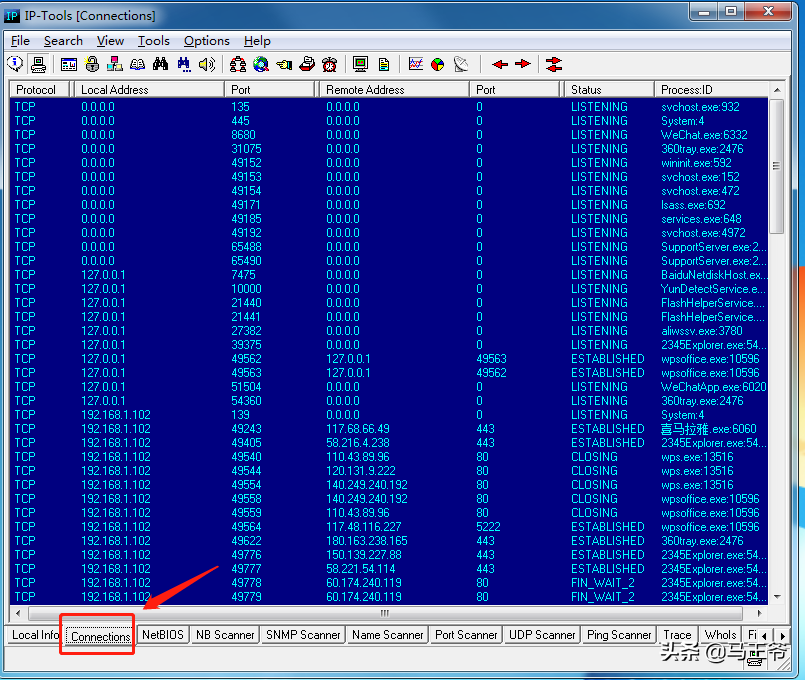Image resolution: width=805 pixels, height=680 pixels.
Task: Switch to the NetBIOS tab
Action: 162,635
